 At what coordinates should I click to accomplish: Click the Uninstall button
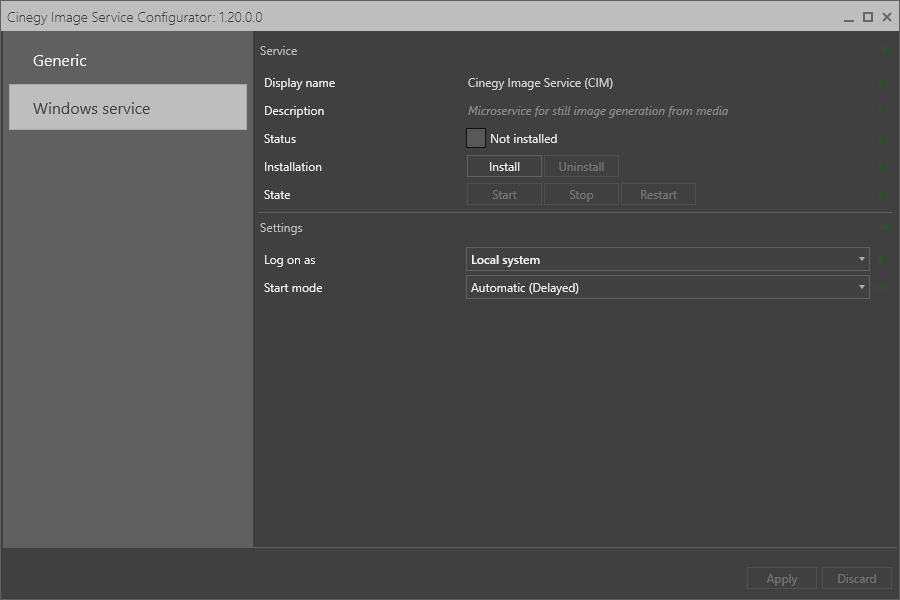pos(581,167)
